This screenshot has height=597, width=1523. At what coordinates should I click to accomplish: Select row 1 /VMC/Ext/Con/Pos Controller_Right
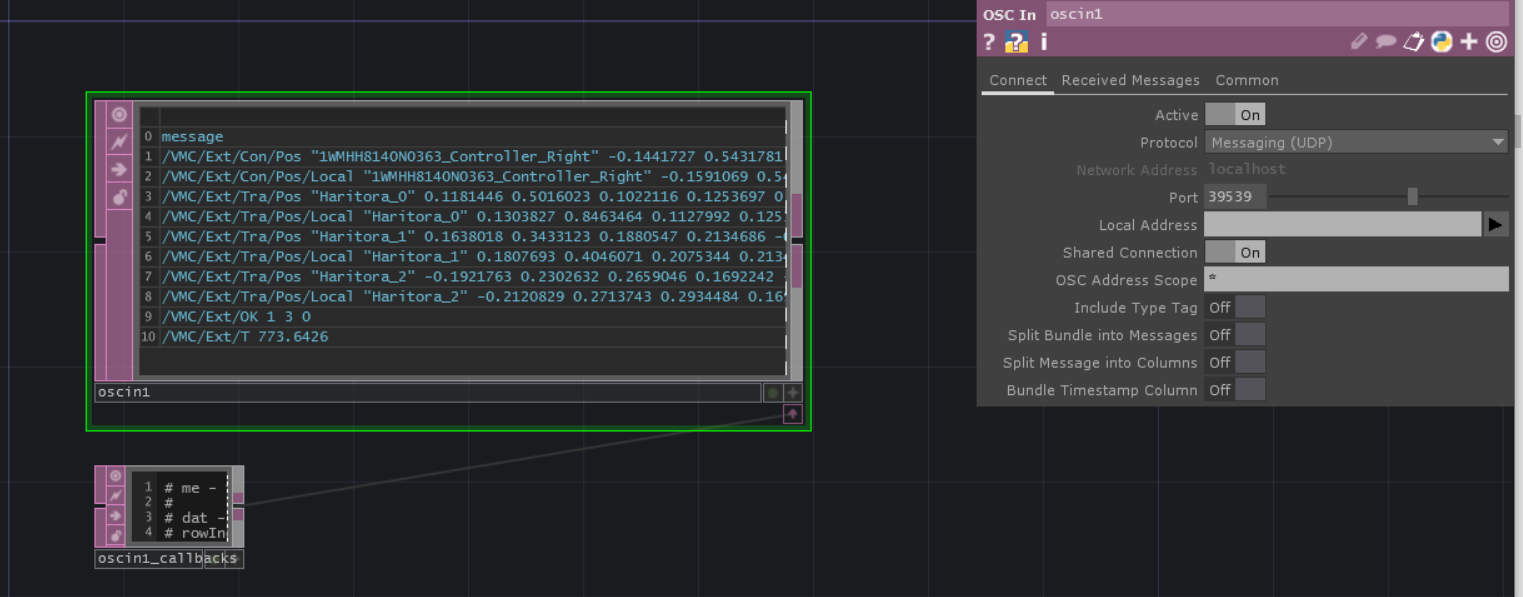click(473, 157)
